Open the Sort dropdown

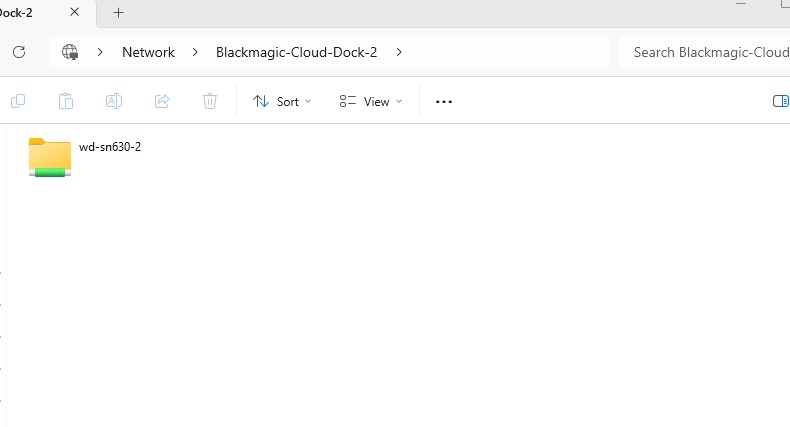point(282,101)
